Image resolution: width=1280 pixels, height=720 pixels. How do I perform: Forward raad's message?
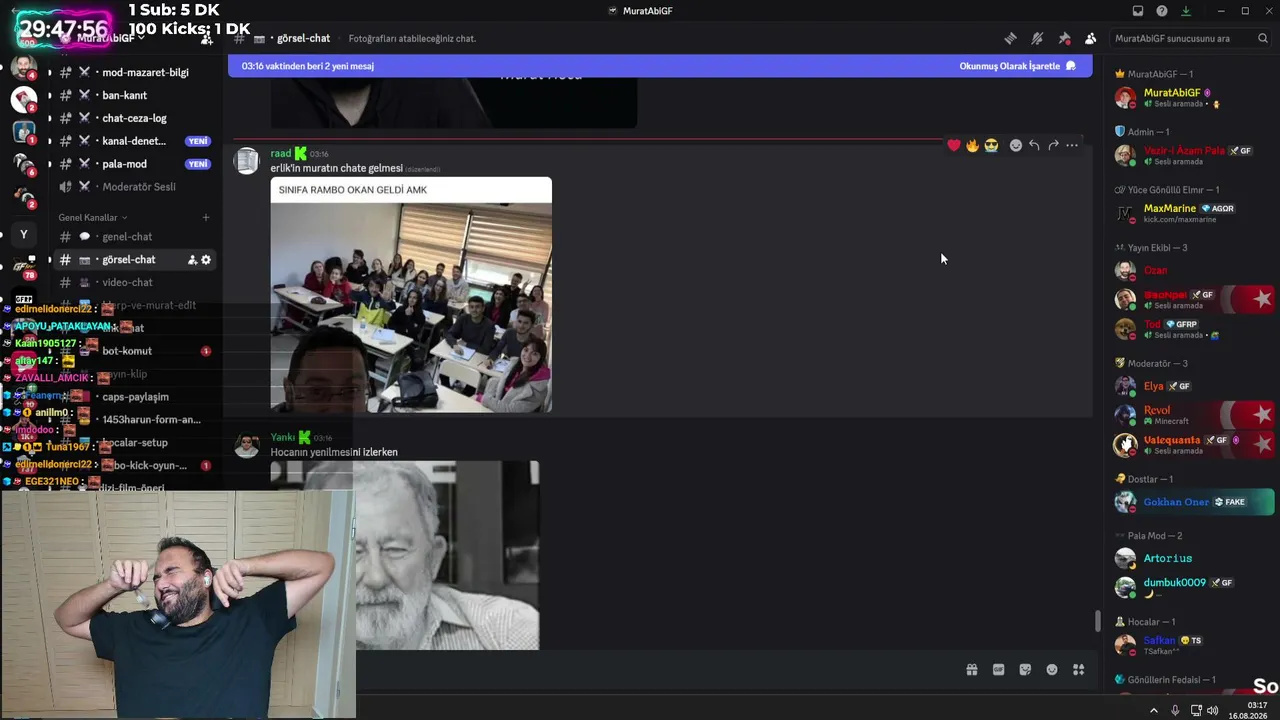coord(1053,145)
